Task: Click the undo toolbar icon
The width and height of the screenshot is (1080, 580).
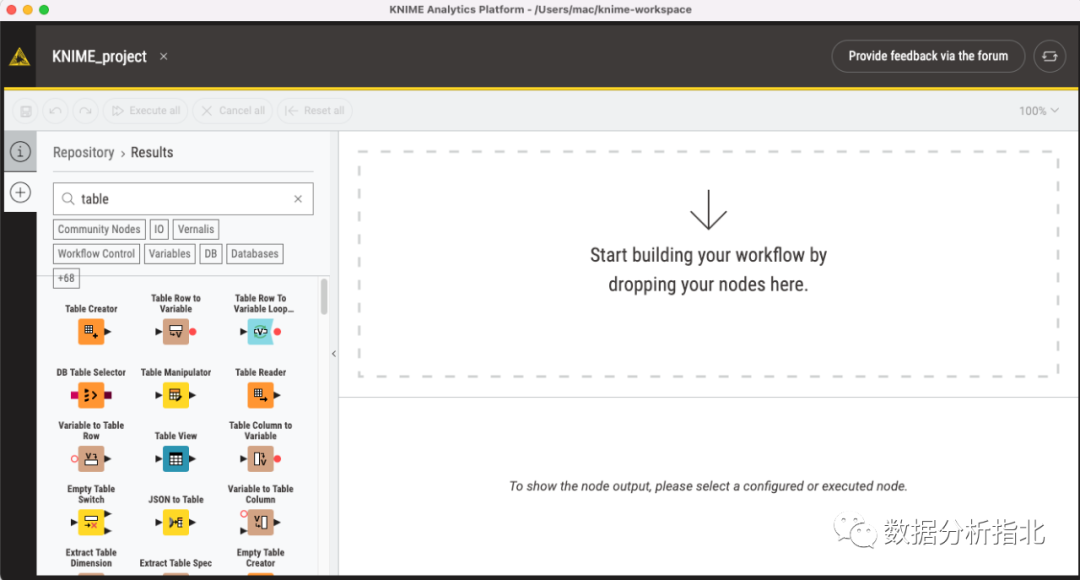Action: click(55, 111)
